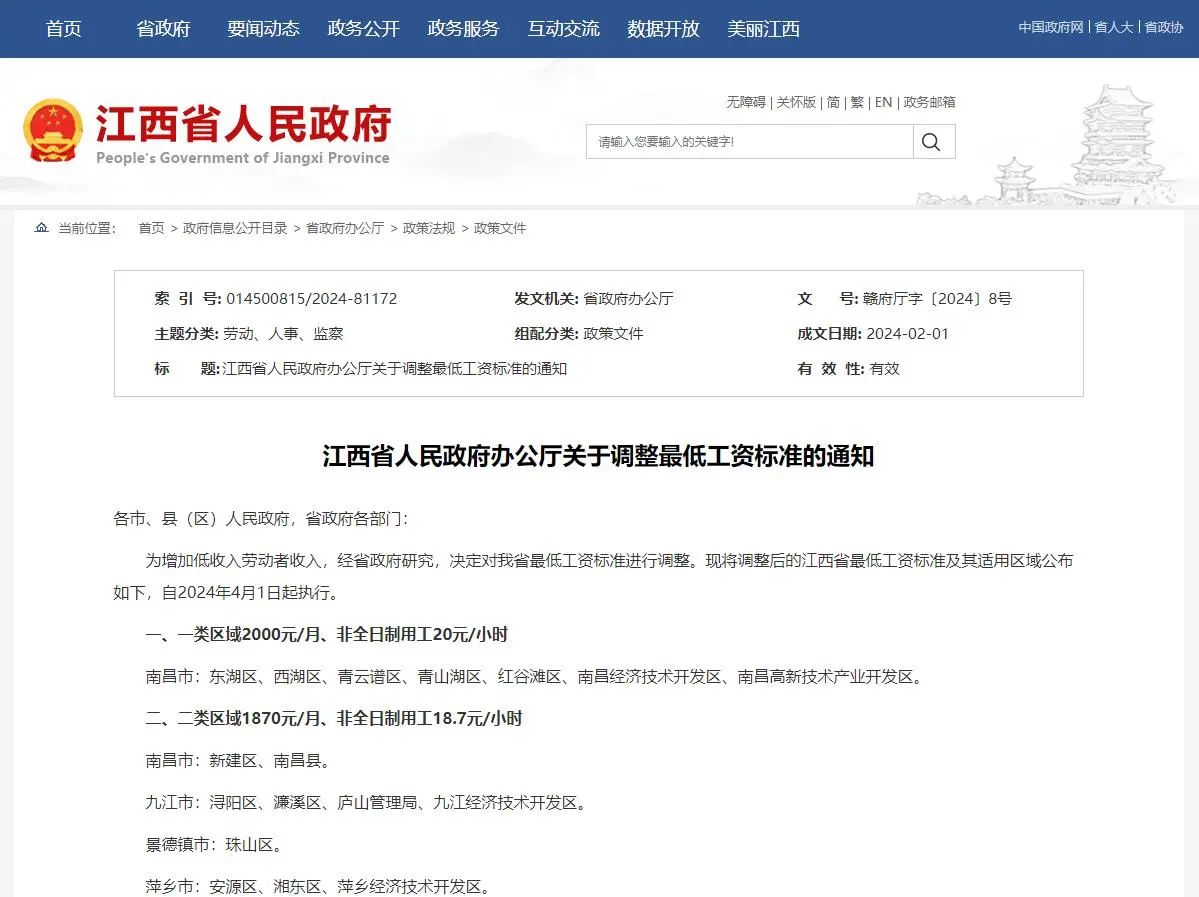Open the 政务服务 navigation item
This screenshot has height=897, width=1199.
[x=463, y=29]
